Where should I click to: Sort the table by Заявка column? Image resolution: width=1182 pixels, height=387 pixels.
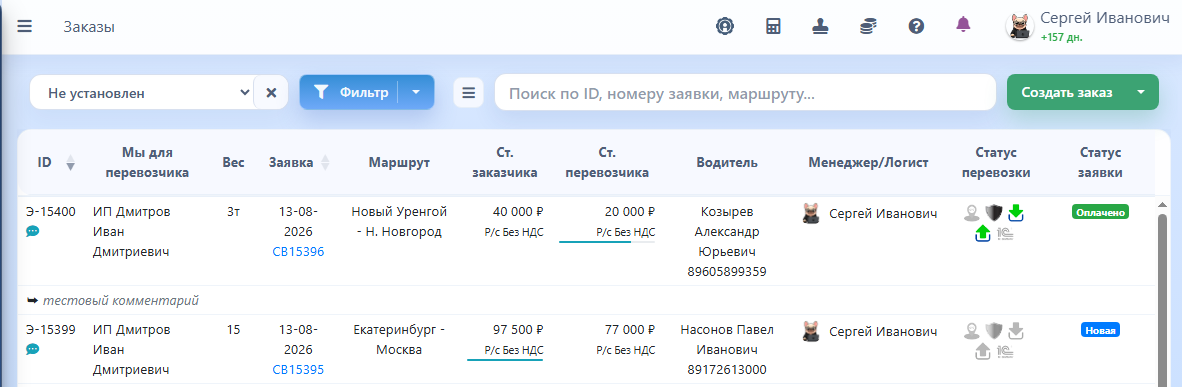(325, 162)
